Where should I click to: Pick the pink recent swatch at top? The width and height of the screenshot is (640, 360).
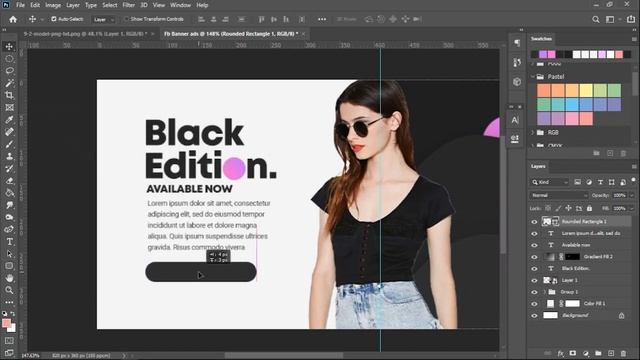coord(551,54)
